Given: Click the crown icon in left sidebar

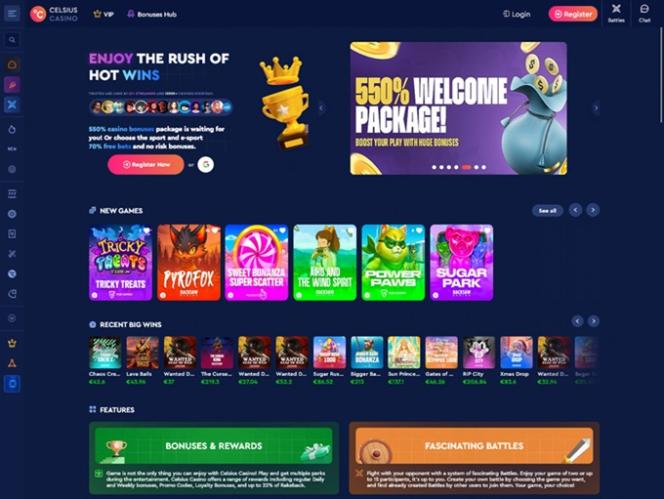Looking at the screenshot, I should click(x=12, y=343).
